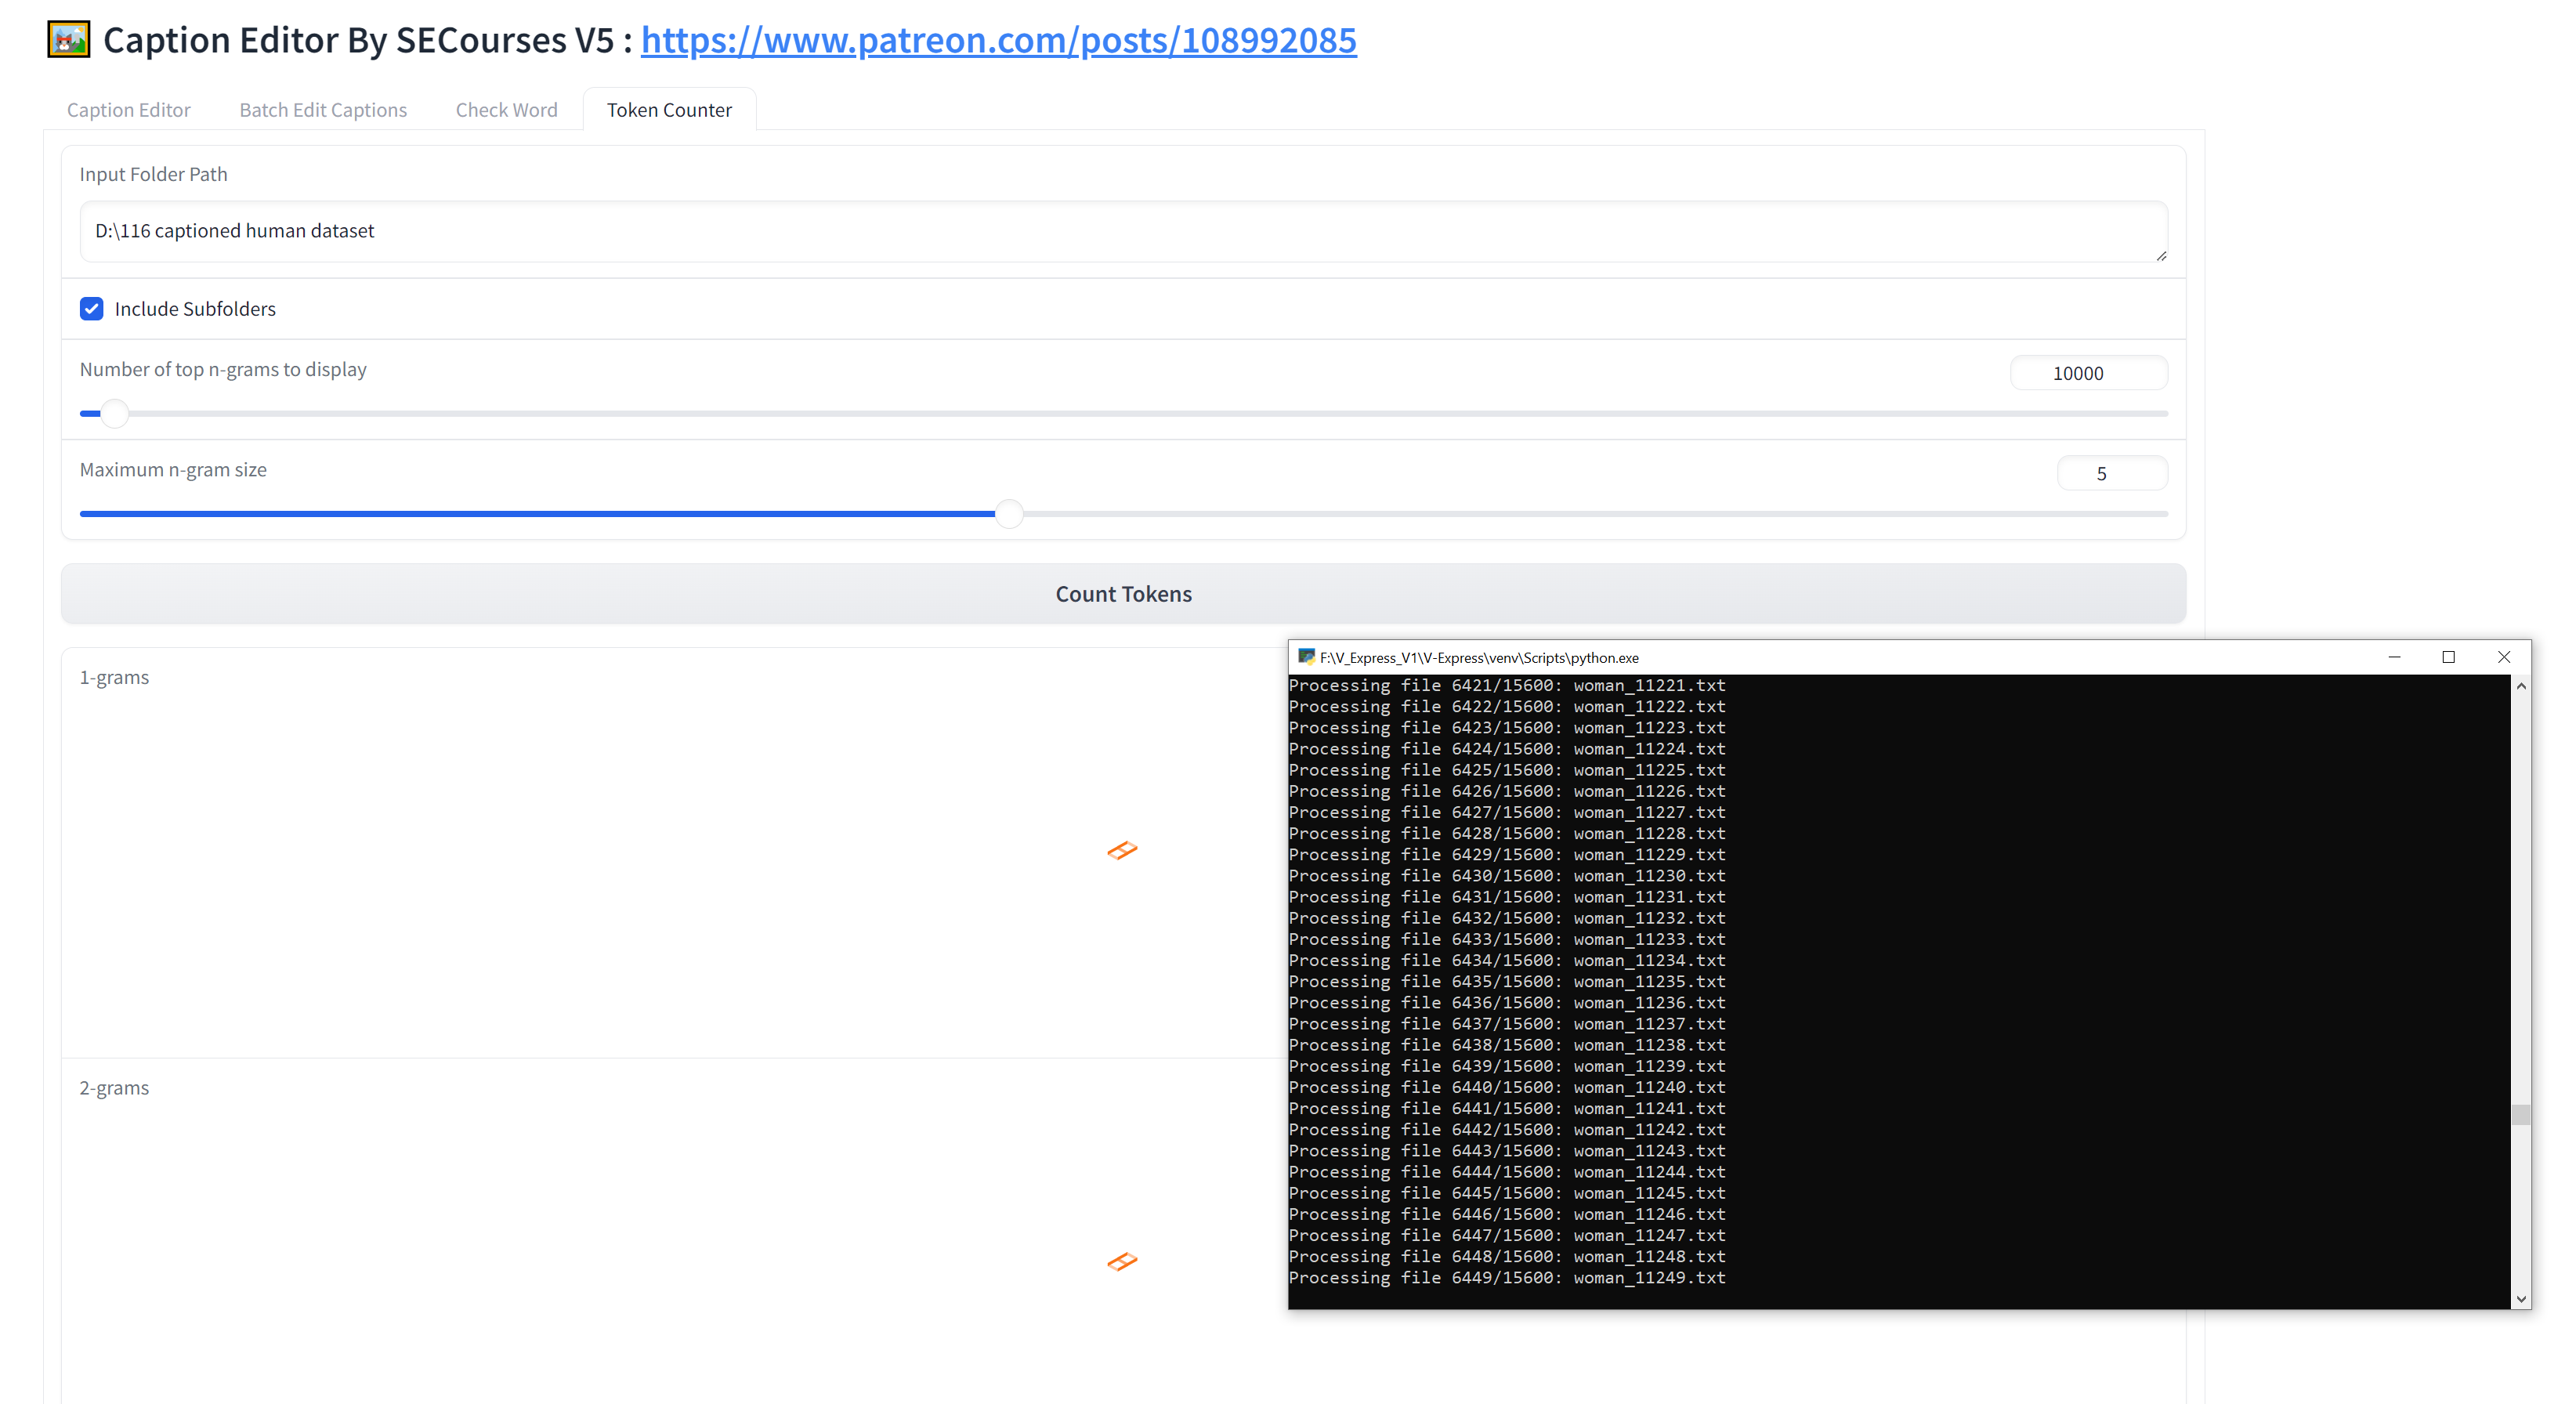The width and height of the screenshot is (2576, 1404).
Task: Close the python.exe console window
Action: coord(2503,657)
